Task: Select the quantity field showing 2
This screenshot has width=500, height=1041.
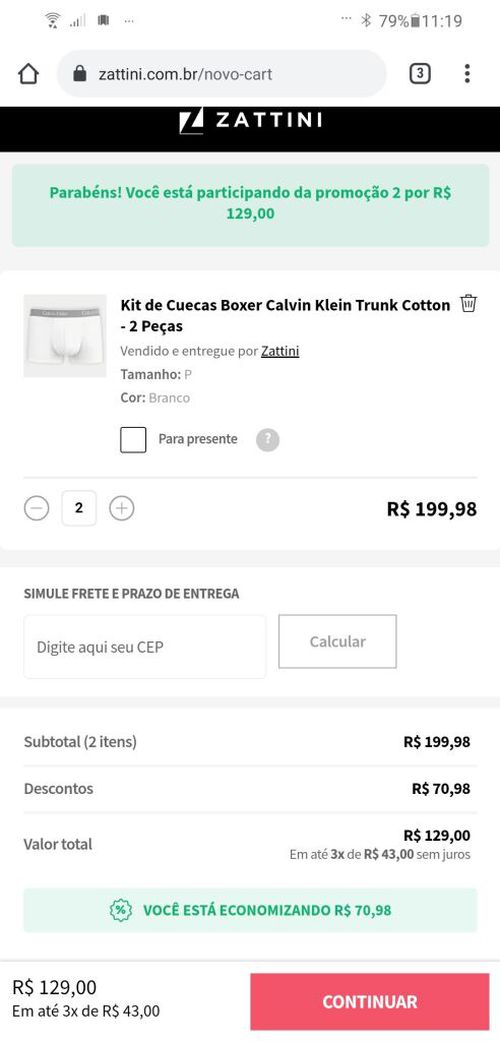Action: 79,509
